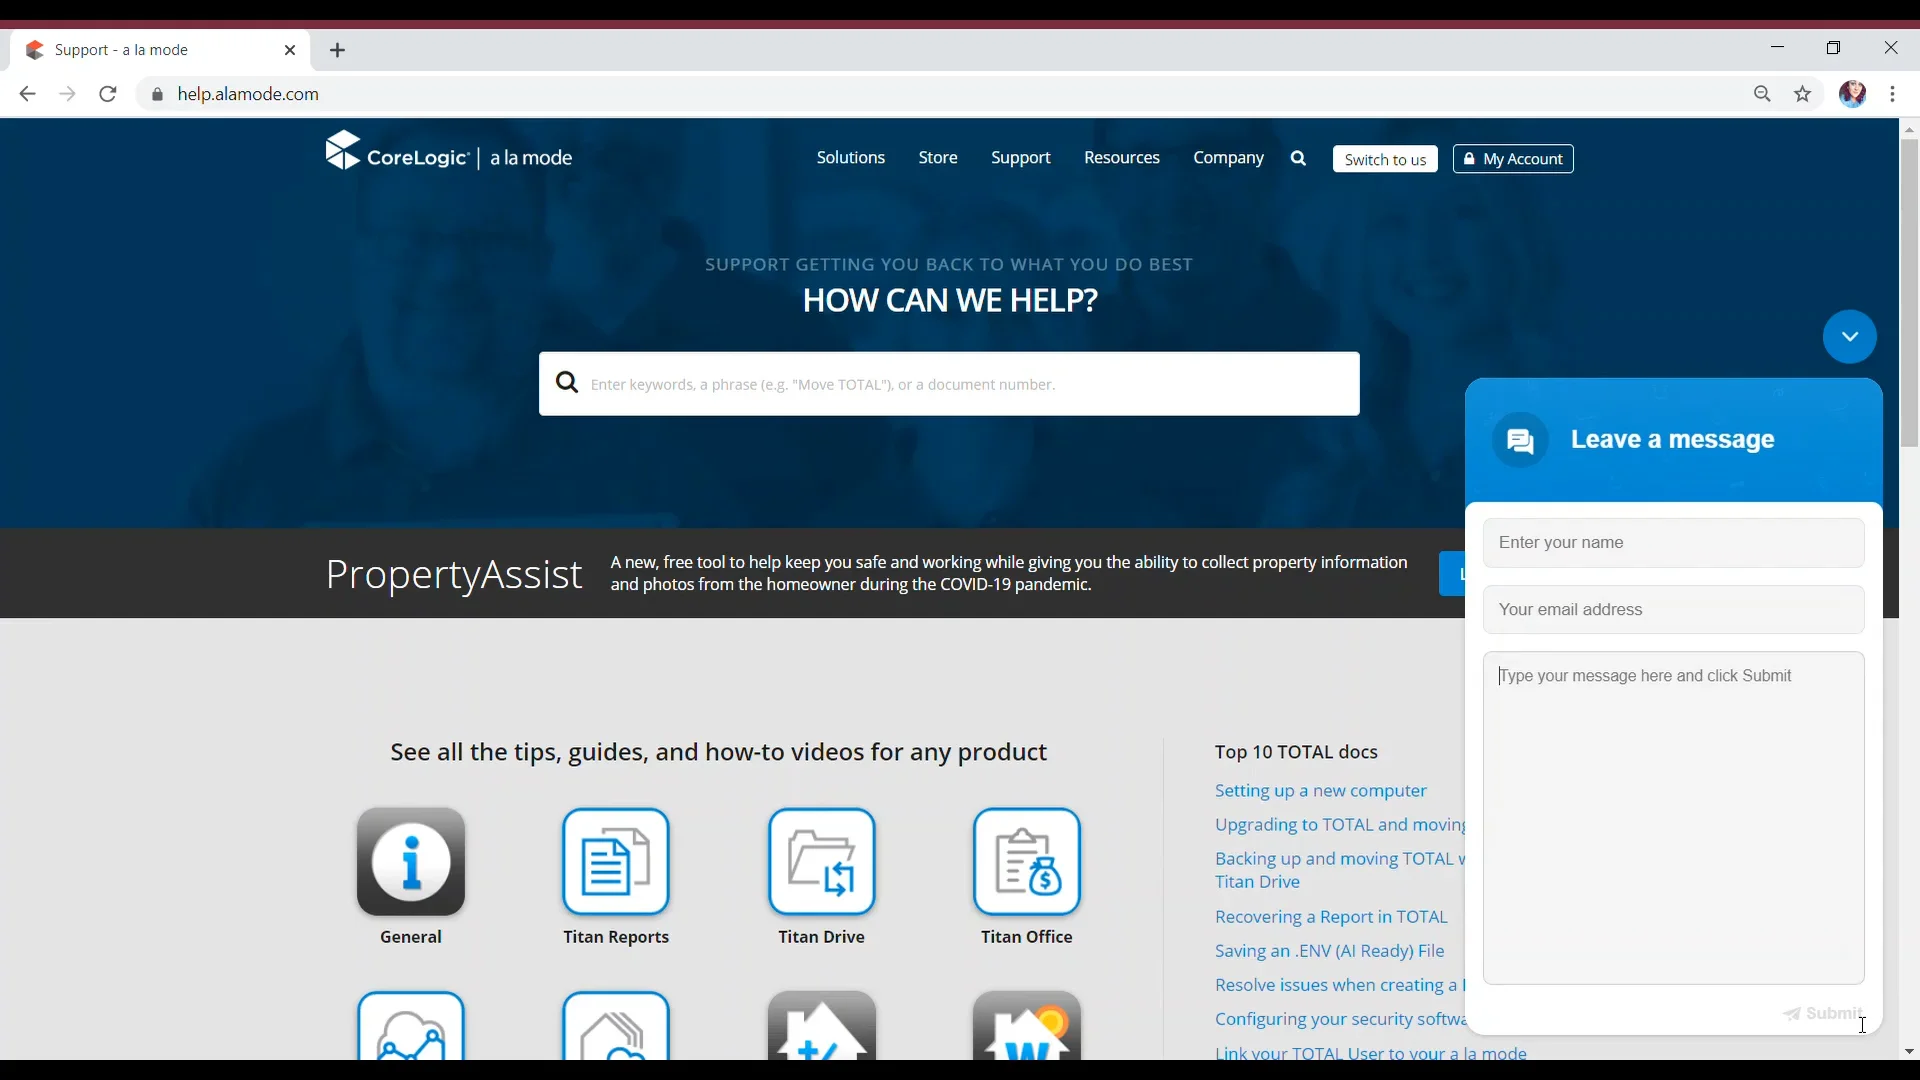
Task: Collapse the chat widget with chevron button
Action: click(1849, 337)
